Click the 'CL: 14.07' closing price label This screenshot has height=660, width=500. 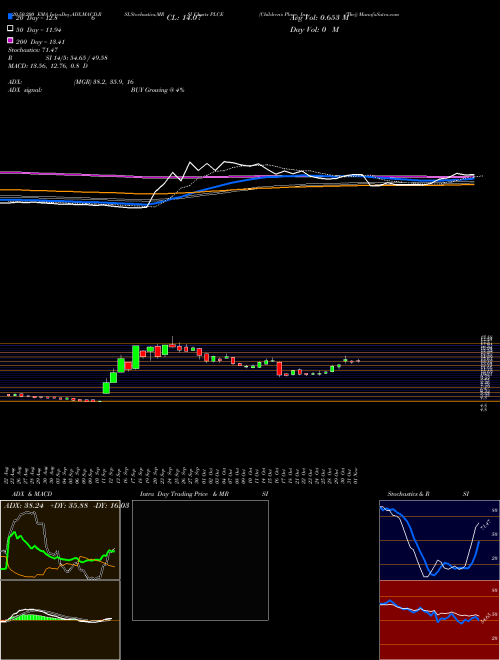tap(184, 18)
